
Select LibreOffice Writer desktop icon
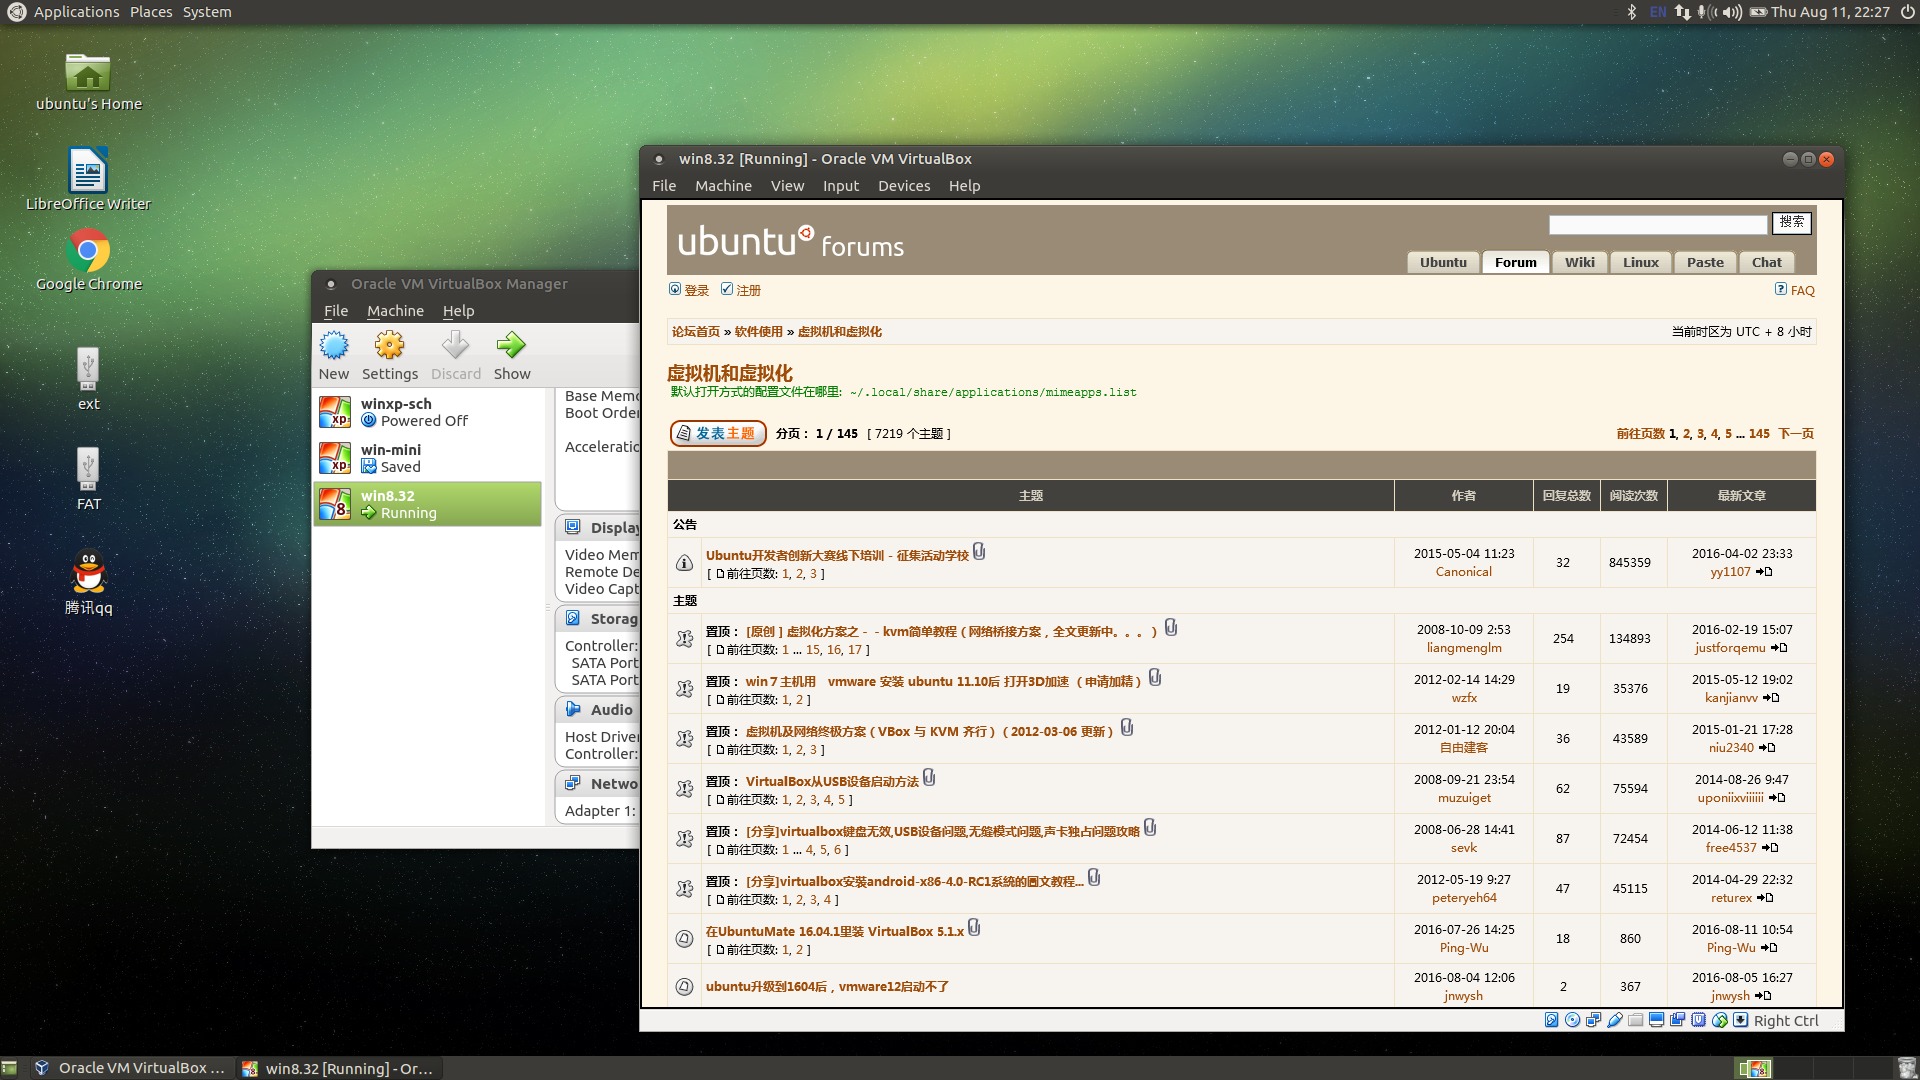click(88, 180)
